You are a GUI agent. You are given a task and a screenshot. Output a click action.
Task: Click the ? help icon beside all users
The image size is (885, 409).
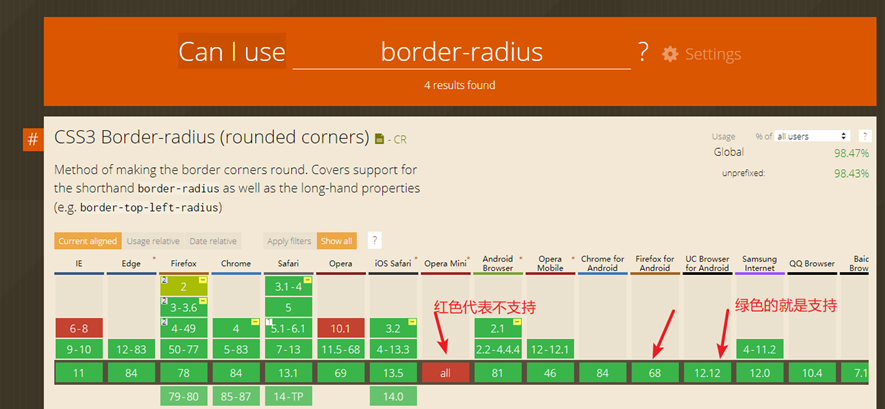pyautogui.click(x=864, y=136)
